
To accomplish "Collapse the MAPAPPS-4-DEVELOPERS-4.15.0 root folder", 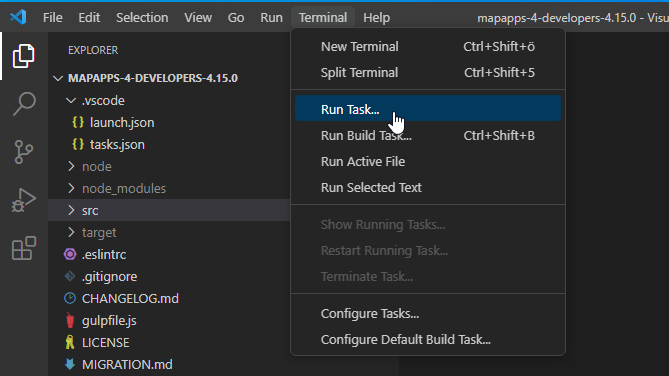I will coord(58,79).
